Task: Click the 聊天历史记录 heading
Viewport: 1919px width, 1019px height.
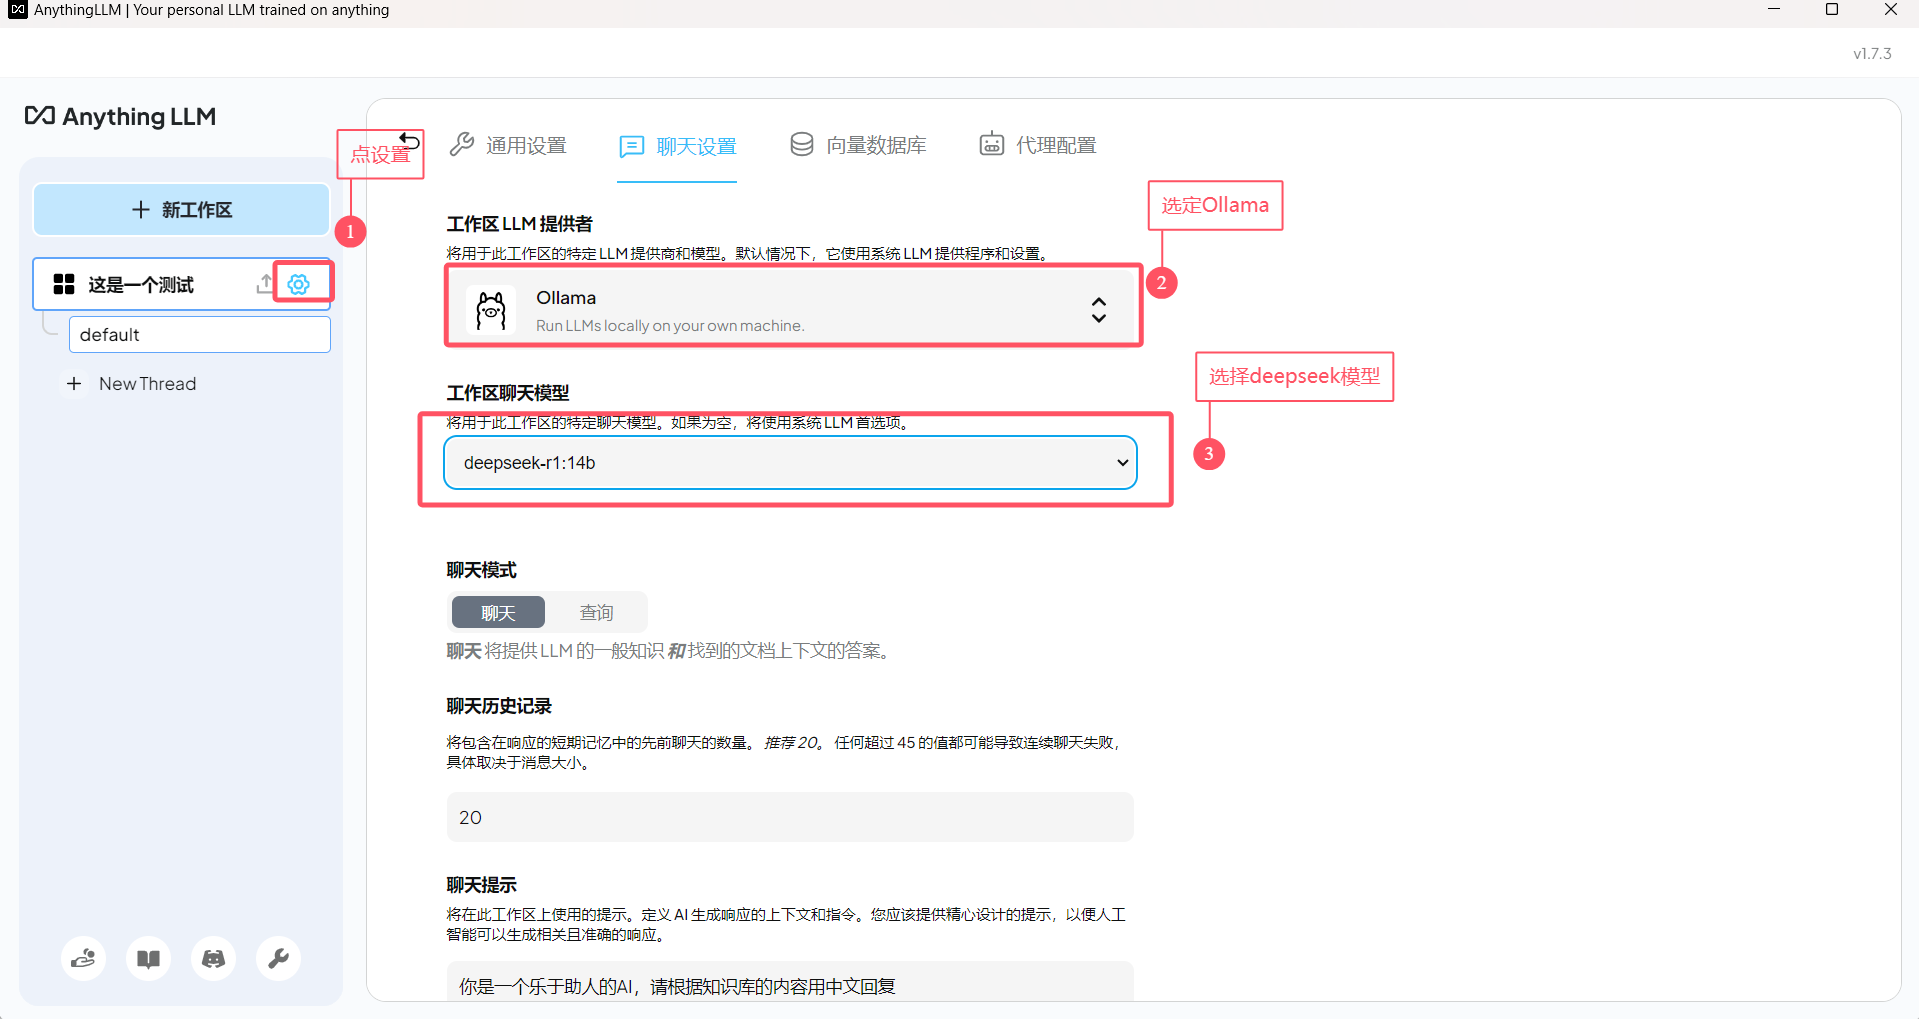Action: coord(499,706)
